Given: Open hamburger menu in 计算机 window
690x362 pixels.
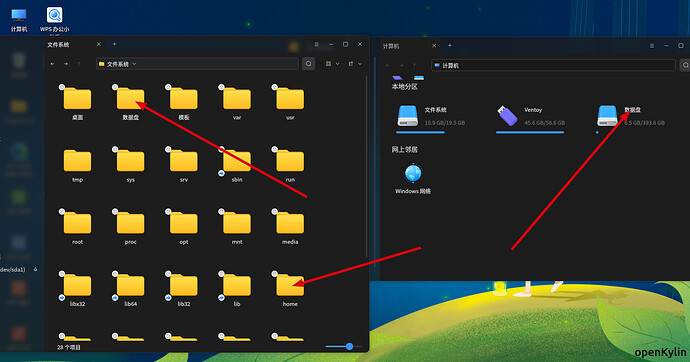Looking at the screenshot, I should coord(652,46).
